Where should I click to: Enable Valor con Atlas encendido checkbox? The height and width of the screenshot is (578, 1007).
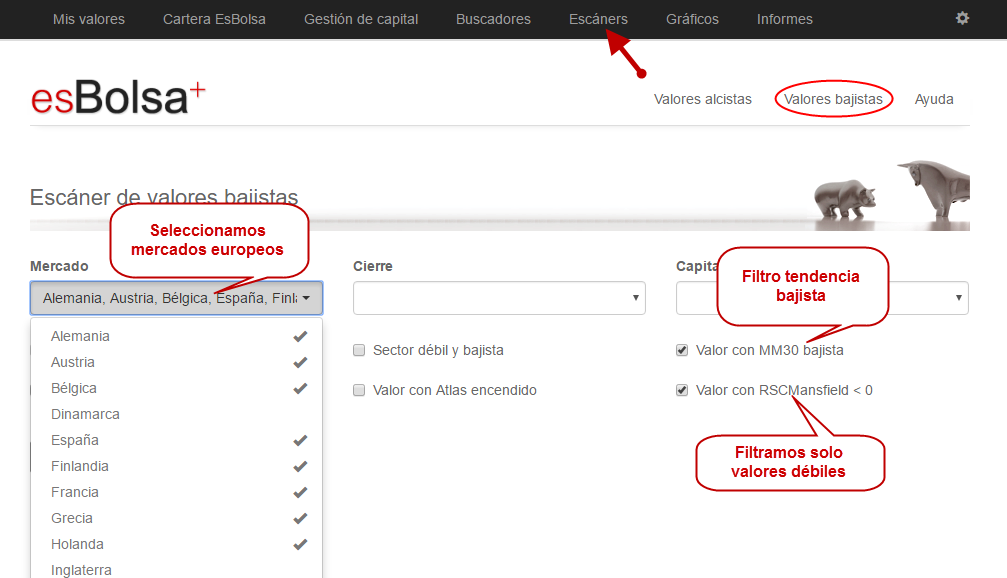[359, 391]
